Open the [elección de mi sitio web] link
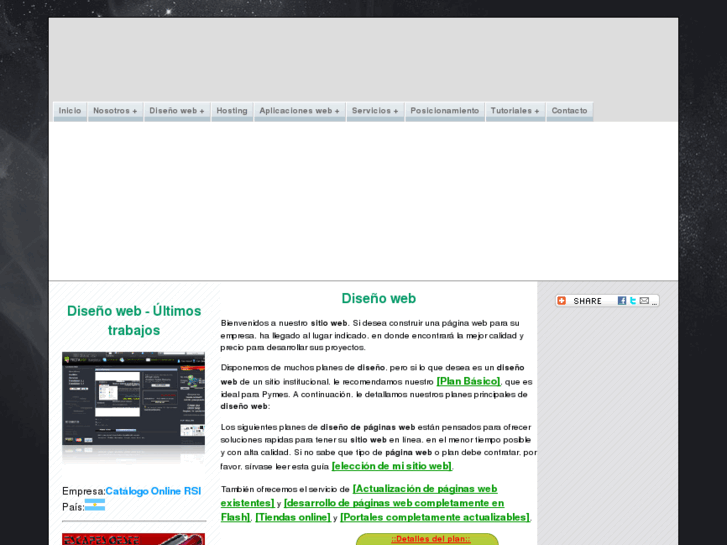727x545 pixels. pos(391,466)
